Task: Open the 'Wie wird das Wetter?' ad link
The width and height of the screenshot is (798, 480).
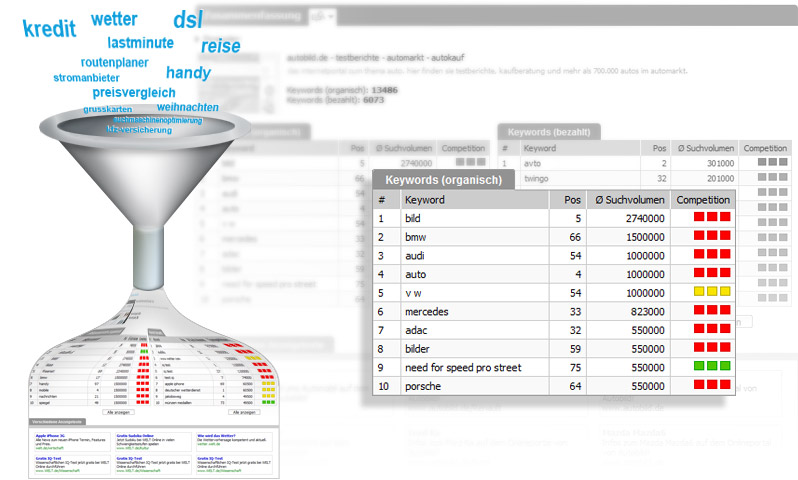Action: tap(216, 436)
